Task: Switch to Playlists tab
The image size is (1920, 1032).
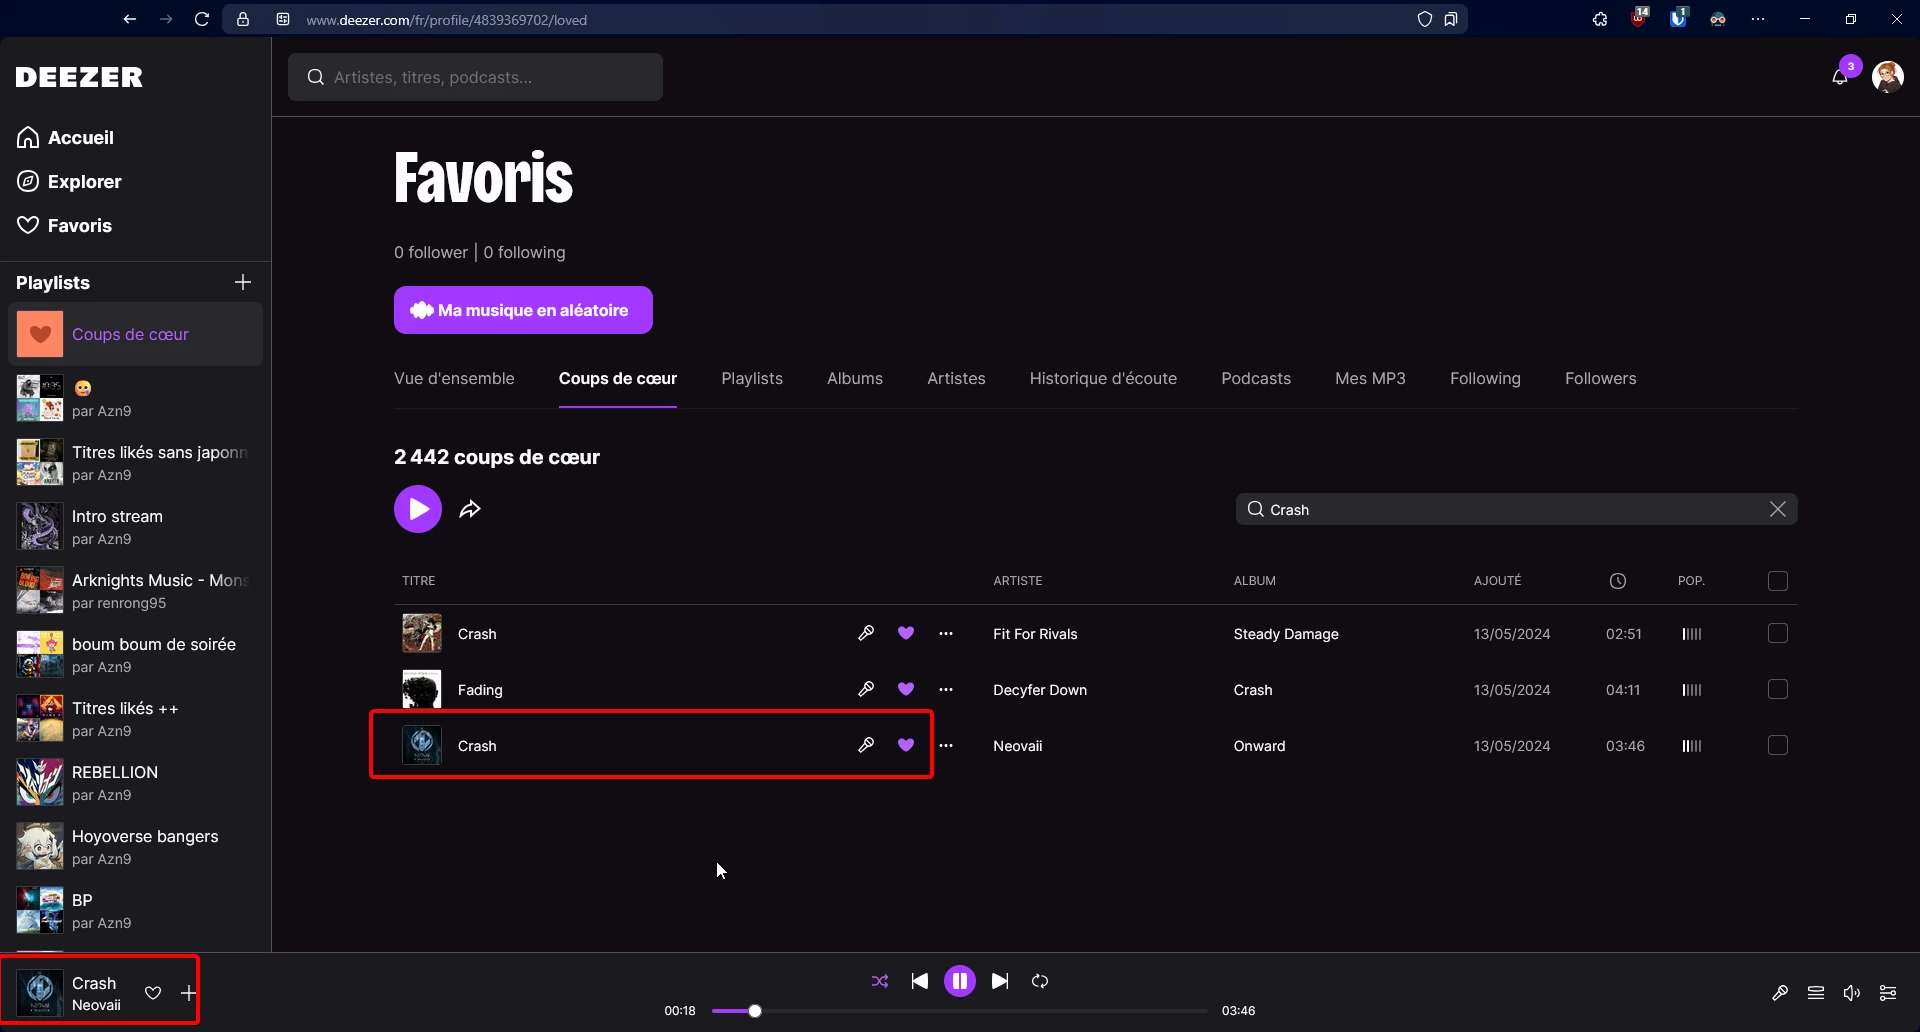Action: [752, 378]
